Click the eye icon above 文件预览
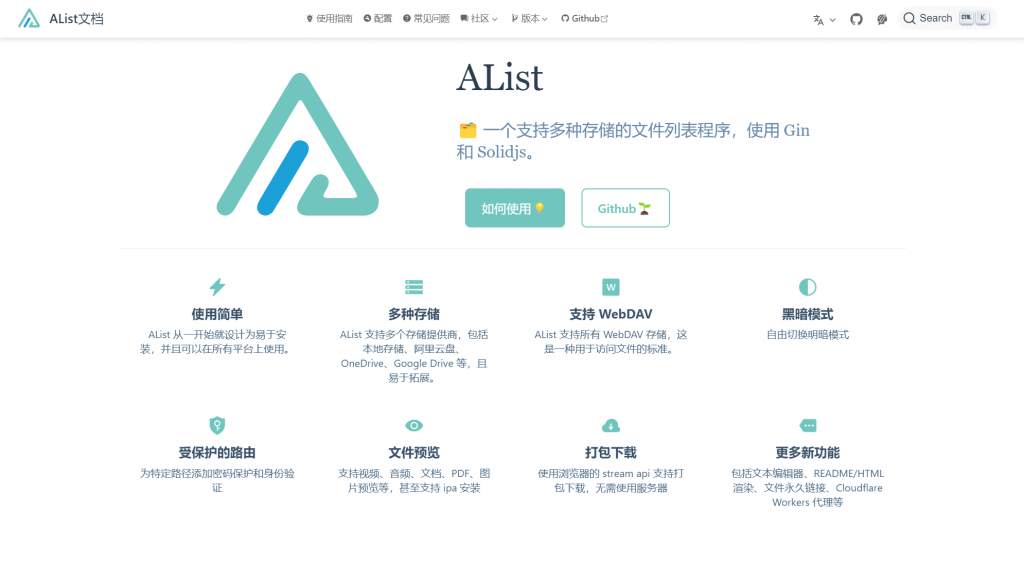 pos(414,425)
